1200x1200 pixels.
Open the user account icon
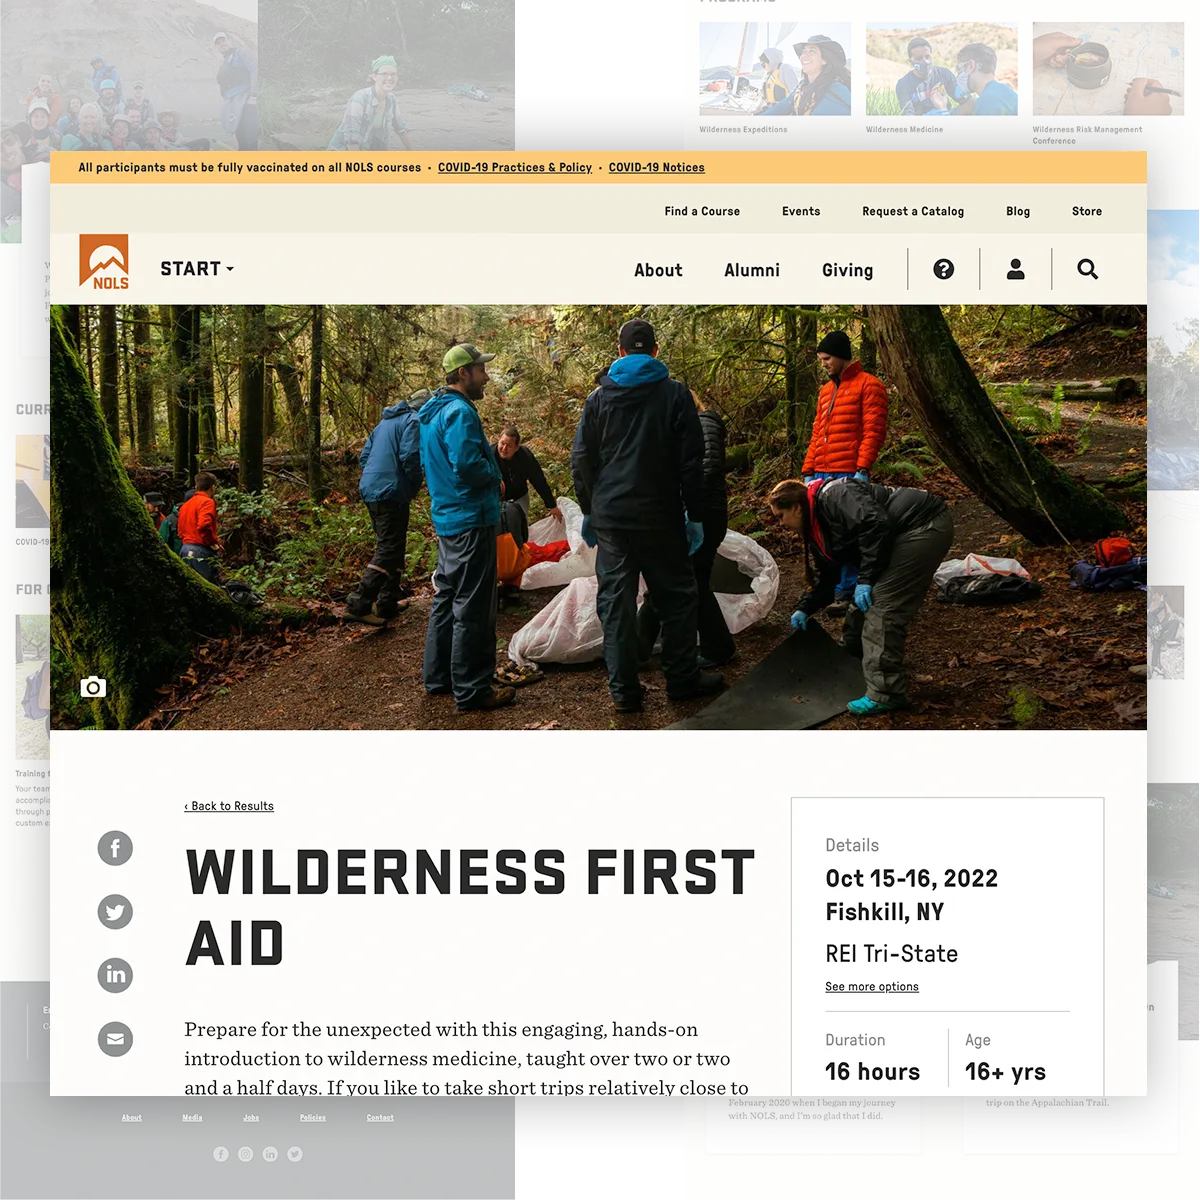coord(1016,269)
